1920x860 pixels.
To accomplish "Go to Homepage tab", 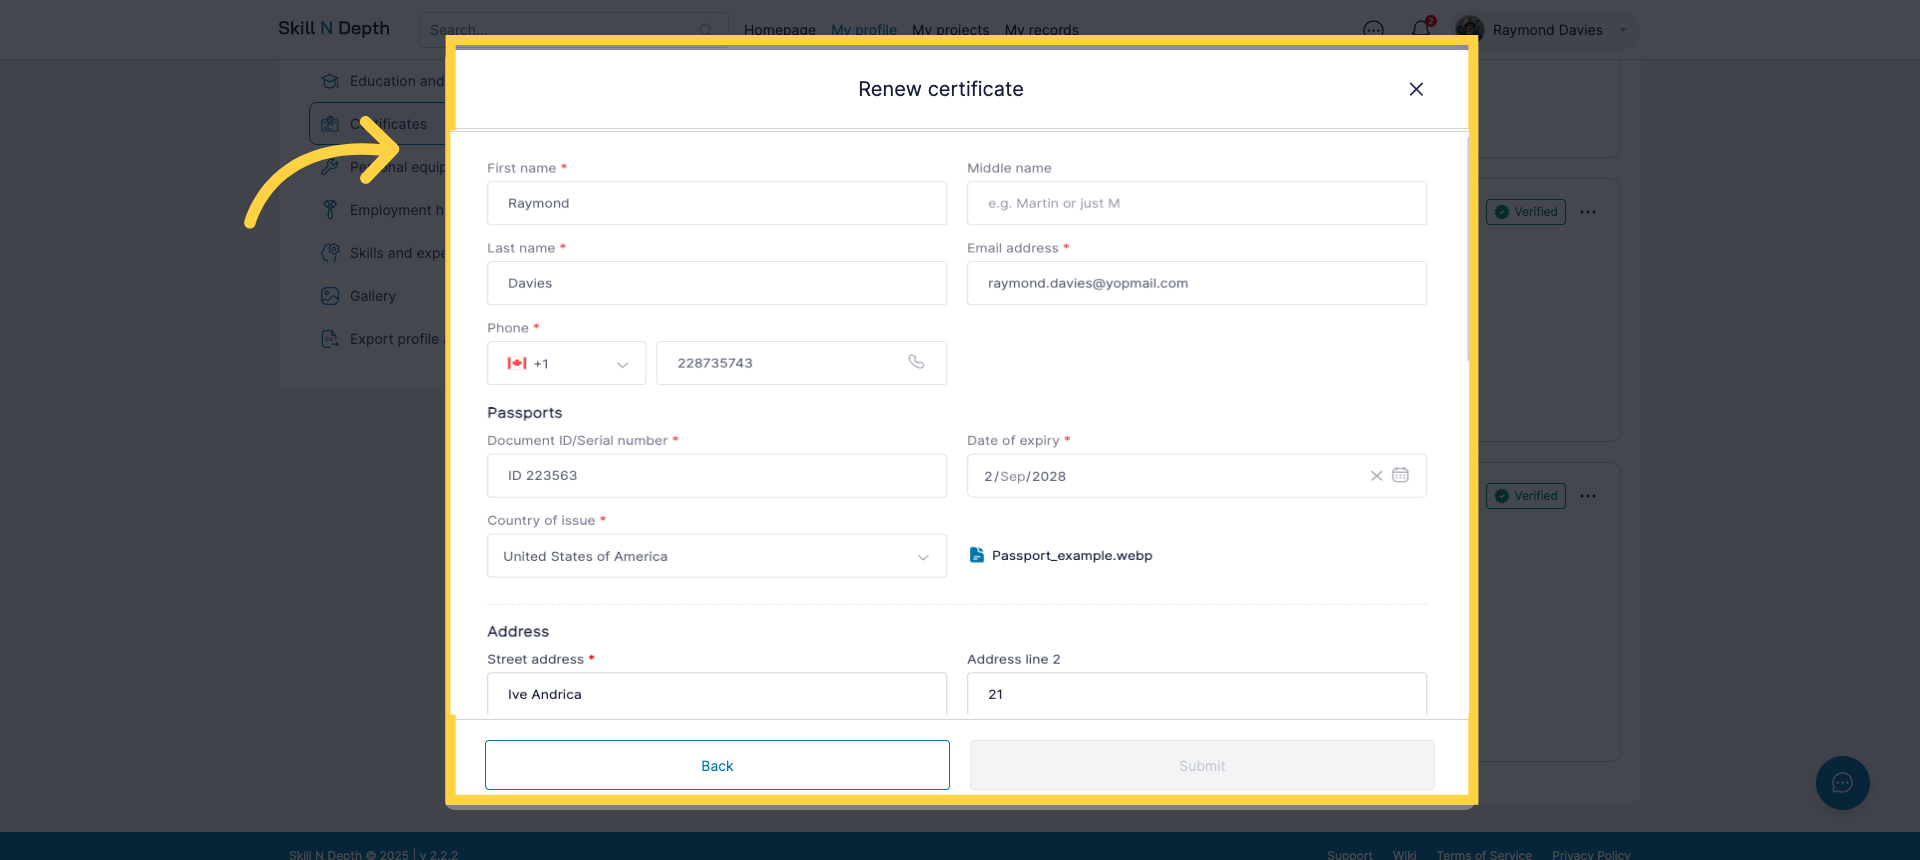I will pyautogui.click(x=780, y=30).
